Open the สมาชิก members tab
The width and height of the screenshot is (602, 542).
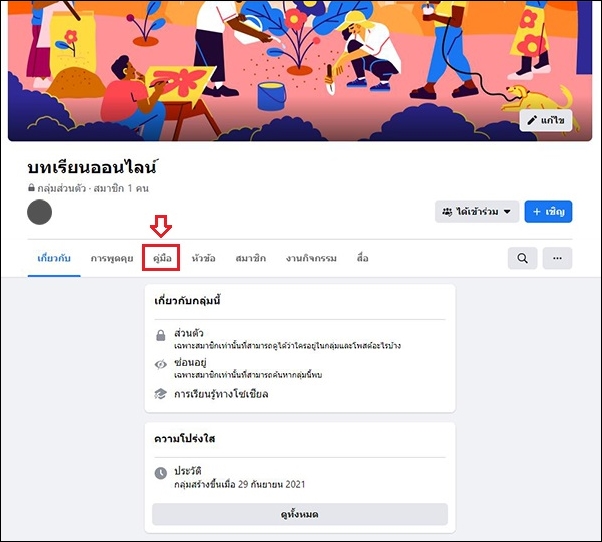click(250, 258)
